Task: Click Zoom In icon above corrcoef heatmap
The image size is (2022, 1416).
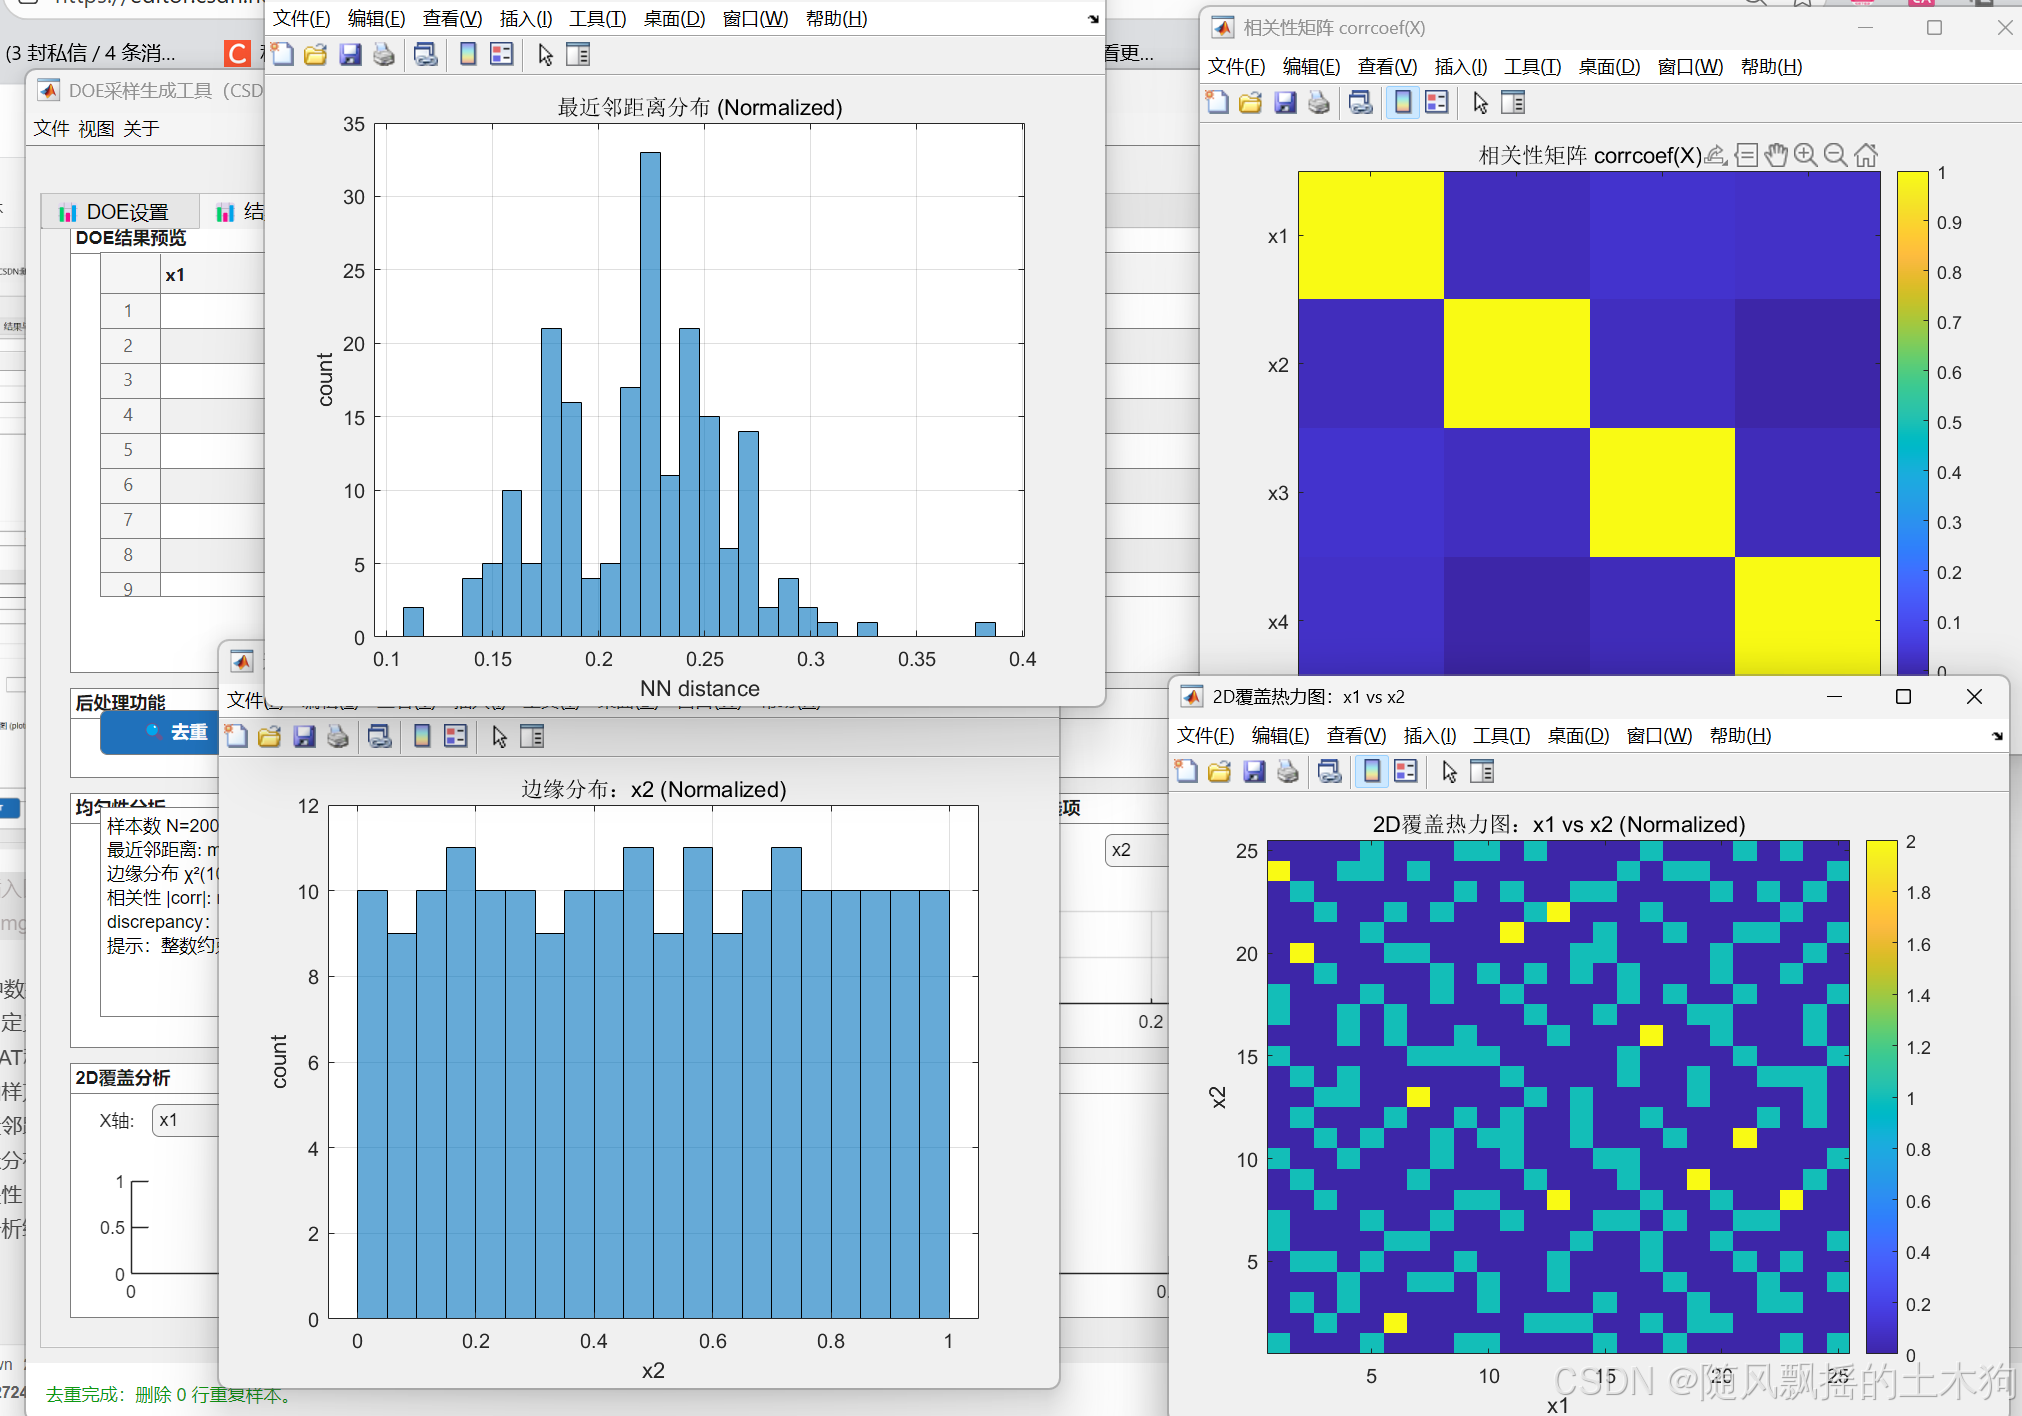Action: coord(1805,155)
